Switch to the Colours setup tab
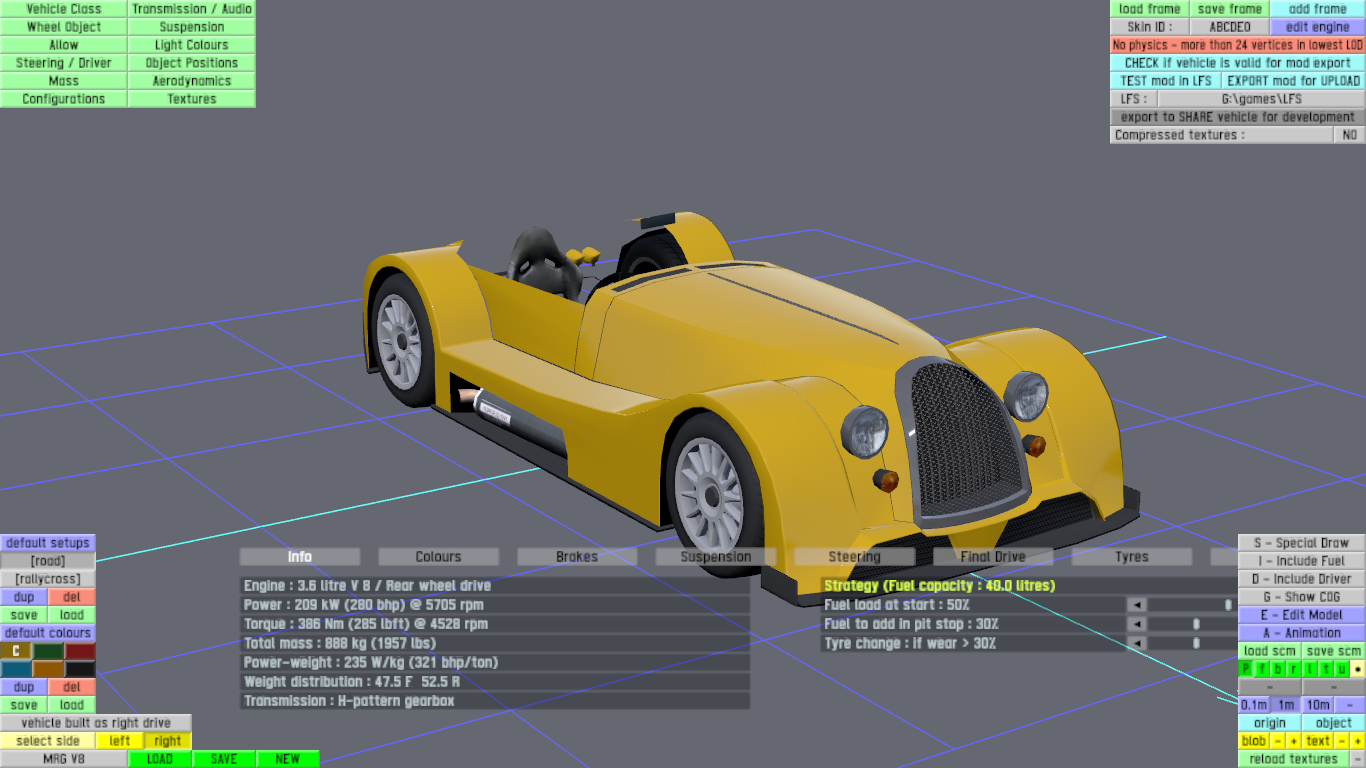 click(x=439, y=557)
